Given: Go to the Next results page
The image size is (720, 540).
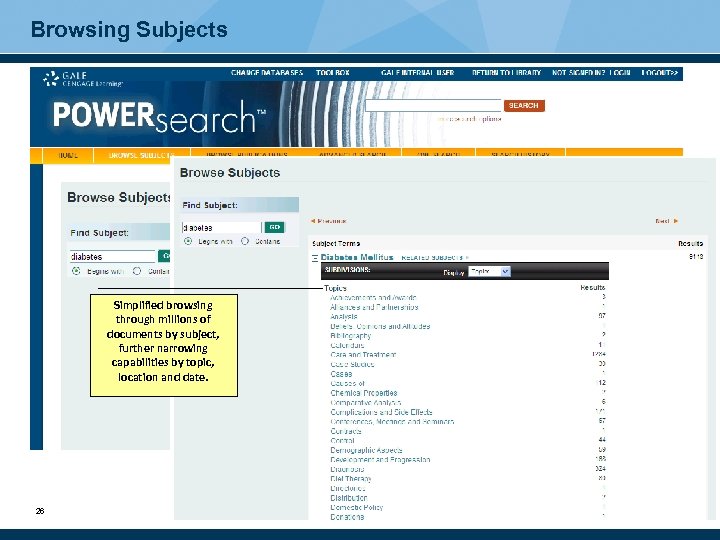Looking at the screenshot, I should click(667, 221).
